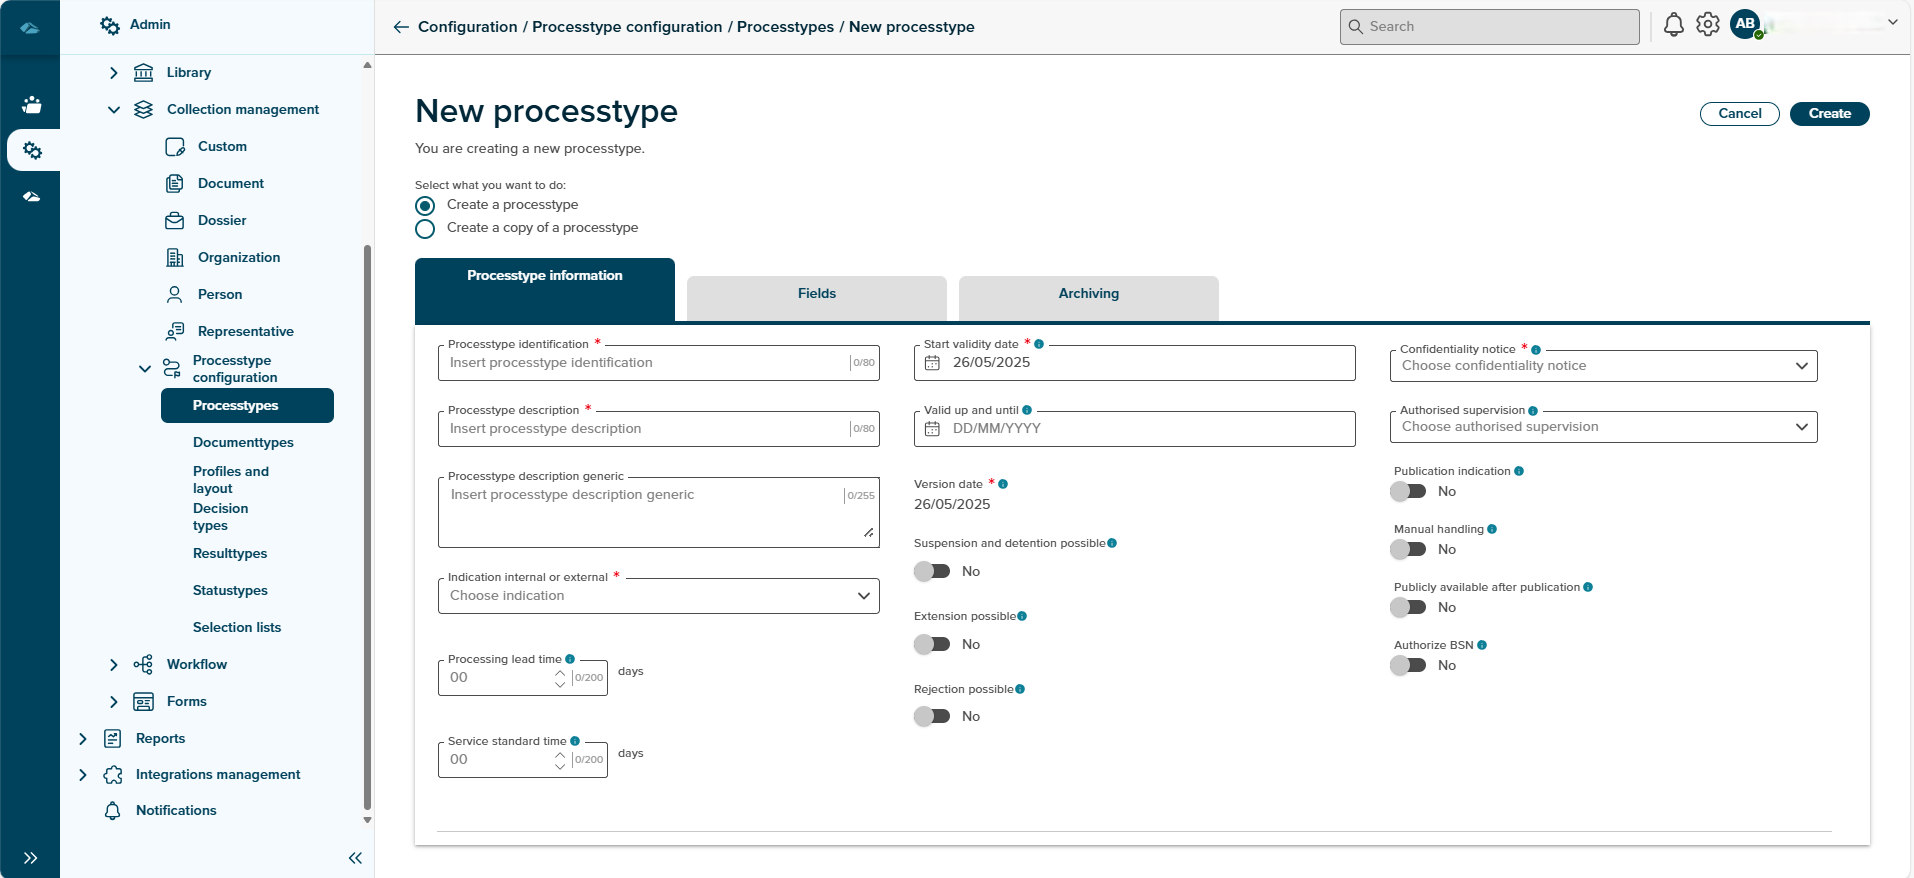Click Processtypes breadcrumb link
The image size is (1914, 878).
pyautogui.click(x=785, y=27)
